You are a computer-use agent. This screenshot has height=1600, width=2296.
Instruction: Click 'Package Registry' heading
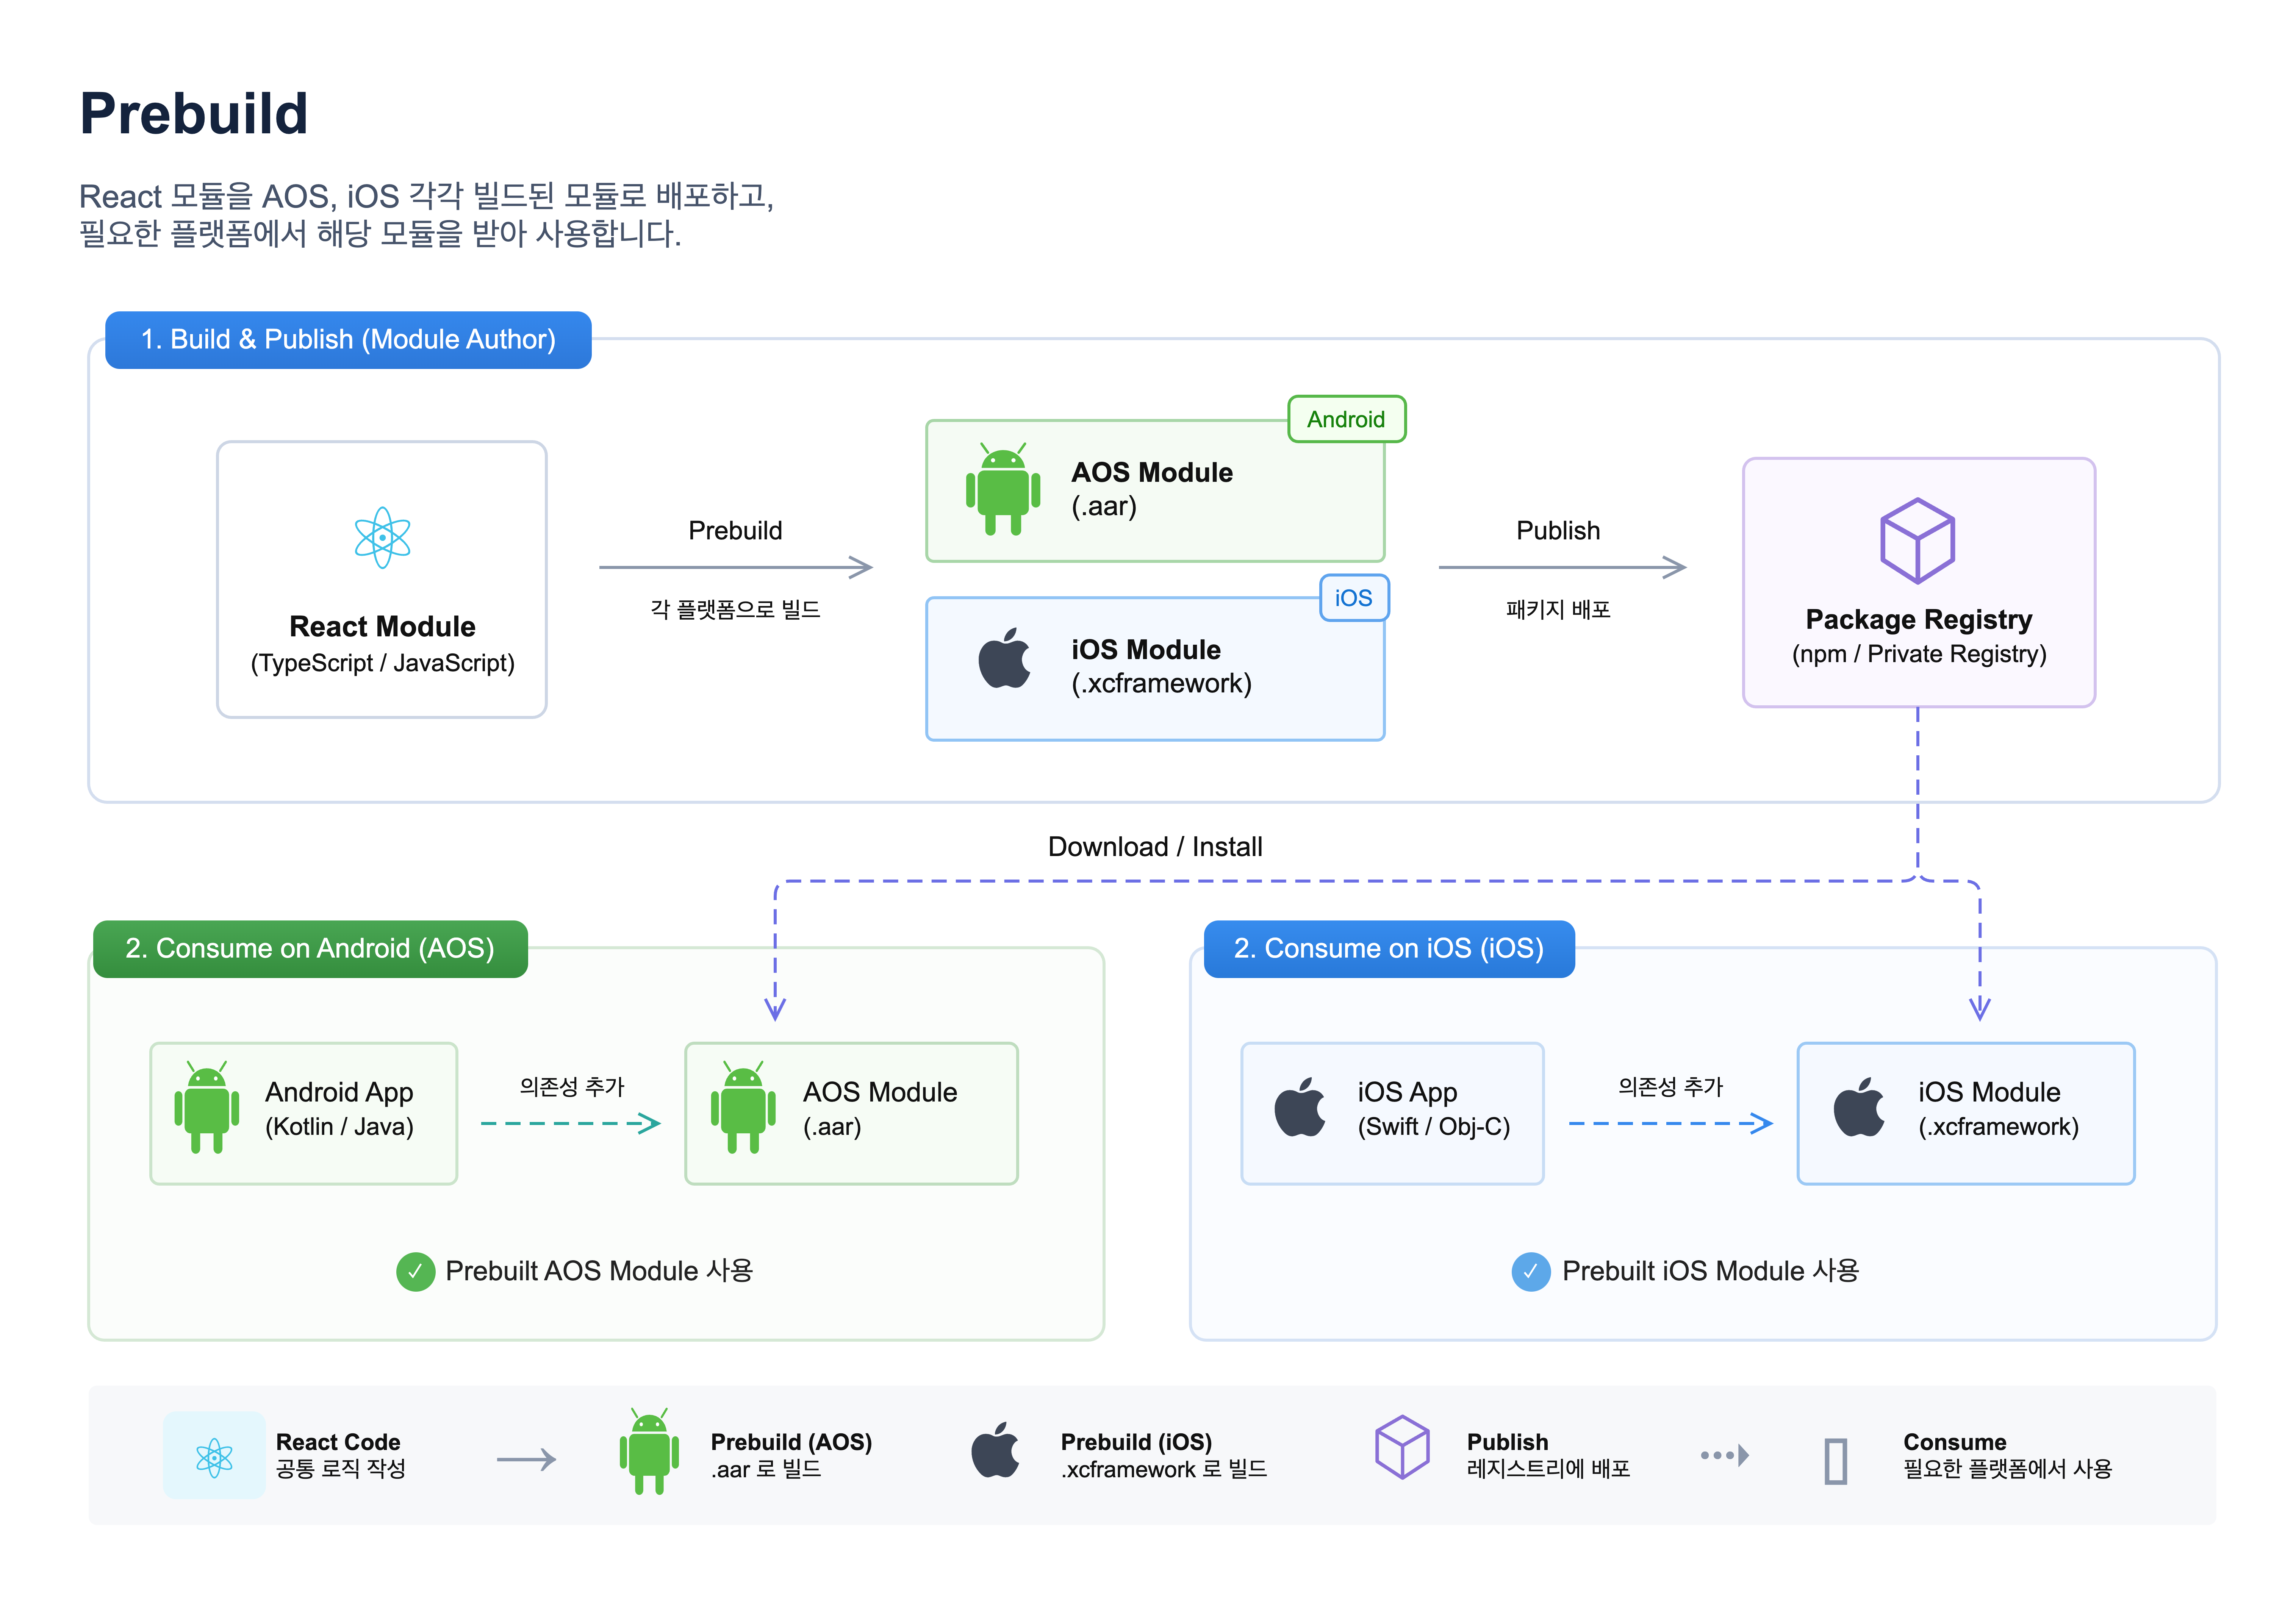pos(1919,620)
